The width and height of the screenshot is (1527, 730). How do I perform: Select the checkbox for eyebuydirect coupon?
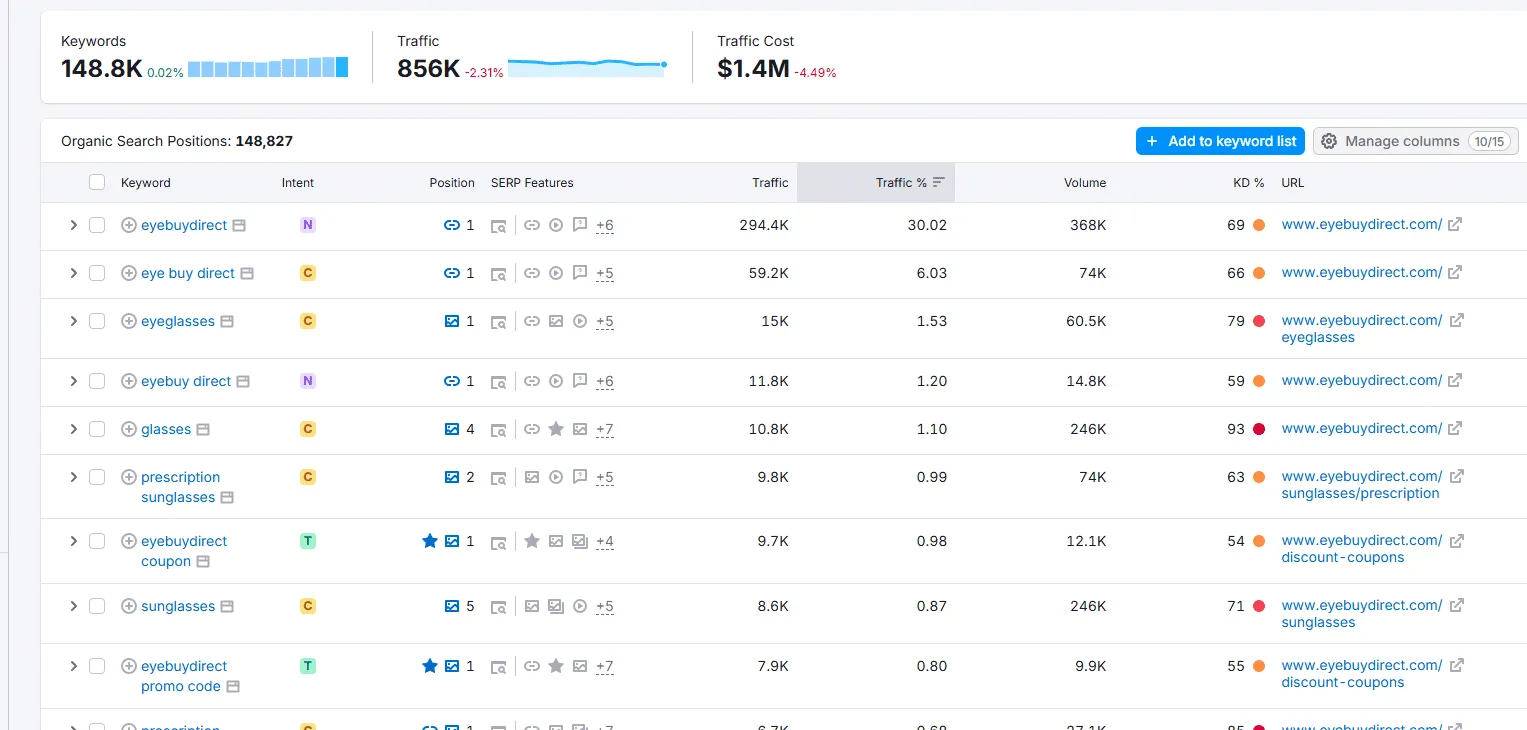(96, 541)
